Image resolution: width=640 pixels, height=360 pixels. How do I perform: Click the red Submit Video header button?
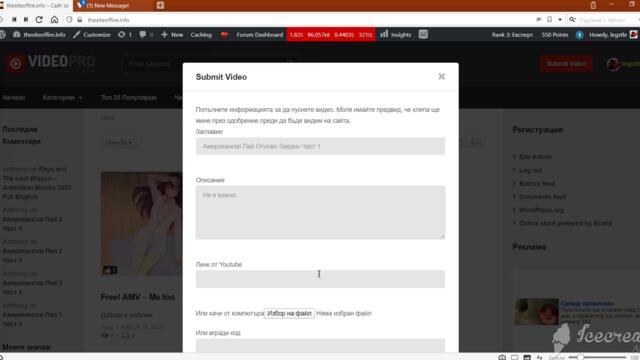[566, 64]
